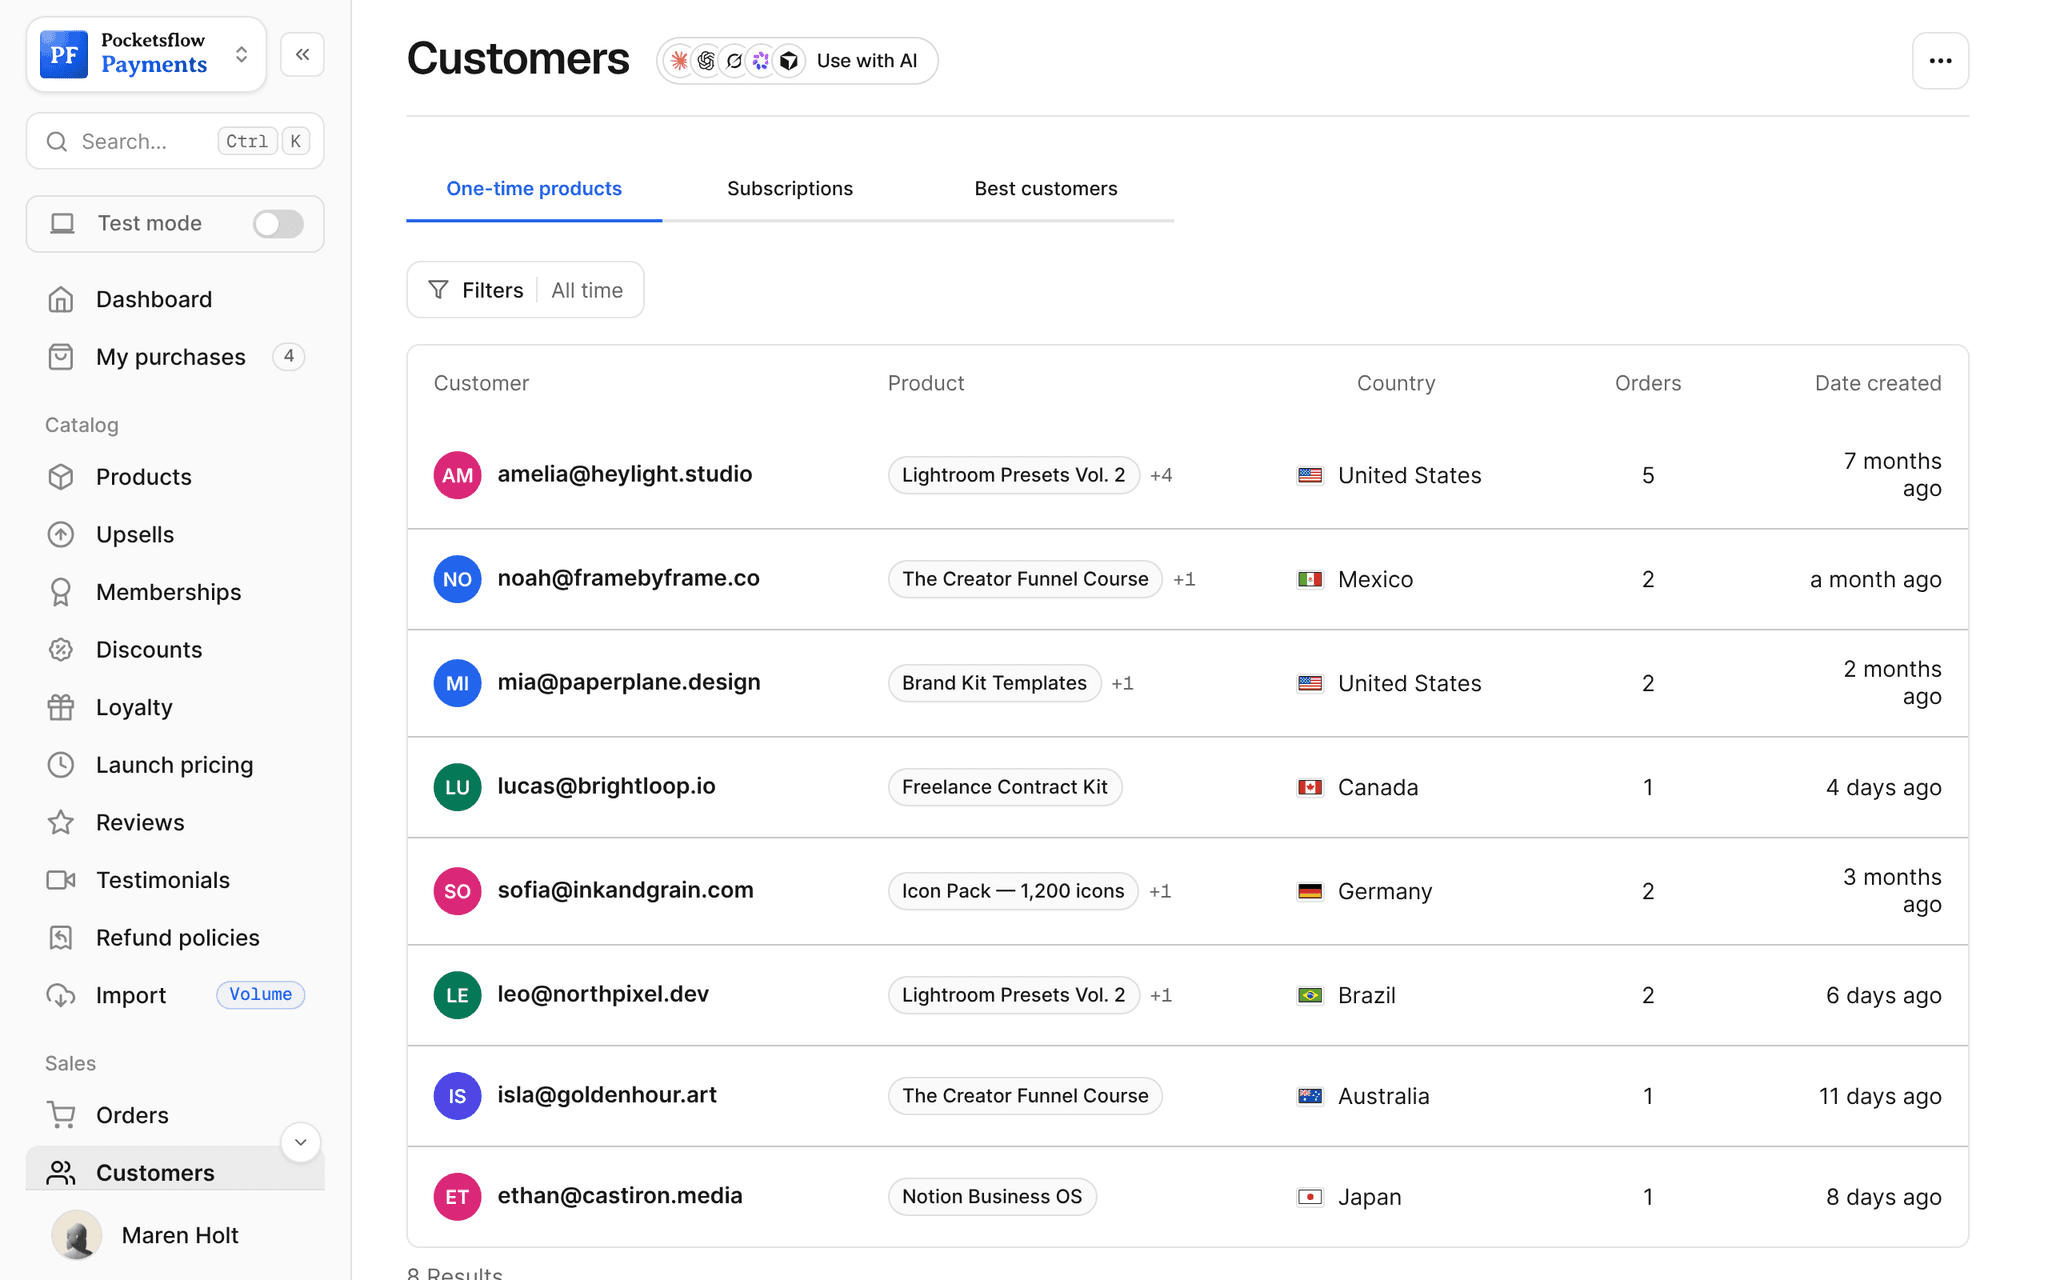The height and width of the screenshot is (1280, 2048).
Task: Click Freelance Contract Kit product tag
Action: pos(1005,787)
